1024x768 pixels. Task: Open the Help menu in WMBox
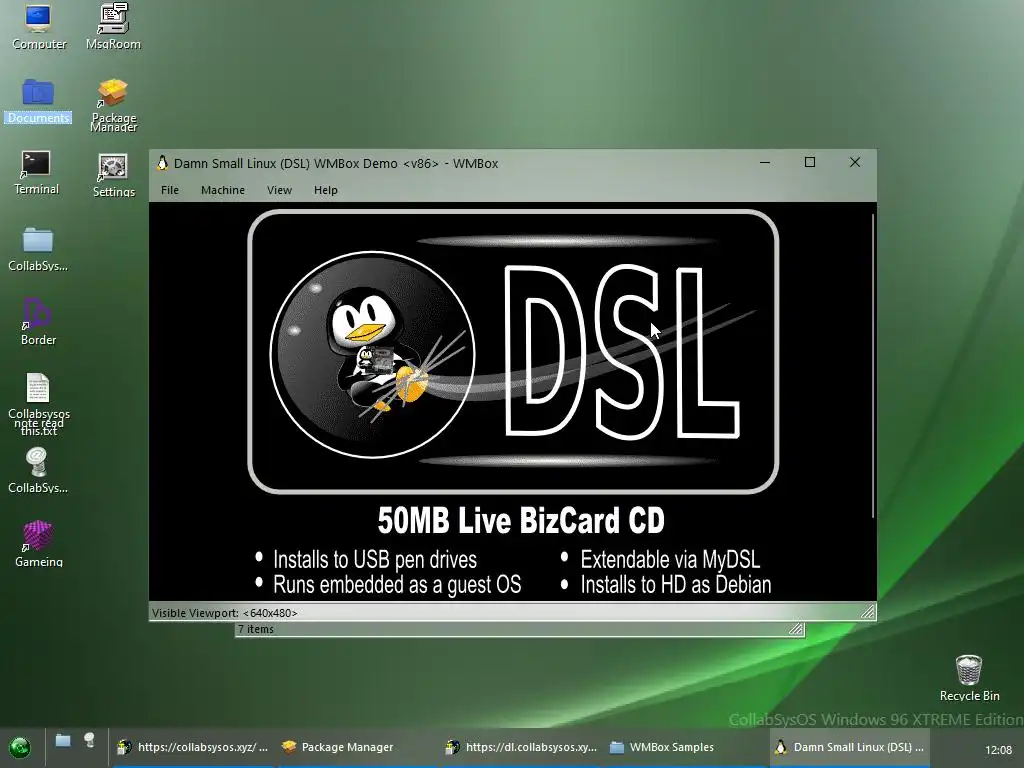pos(326,190)
